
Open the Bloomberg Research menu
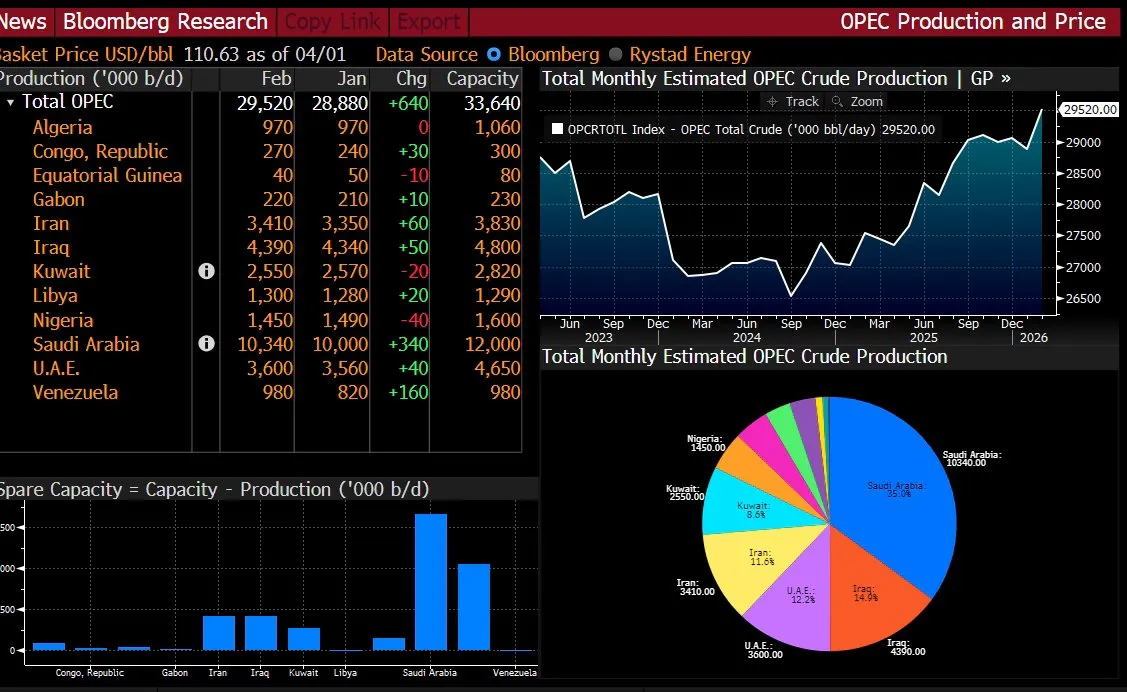click(165, 21)
